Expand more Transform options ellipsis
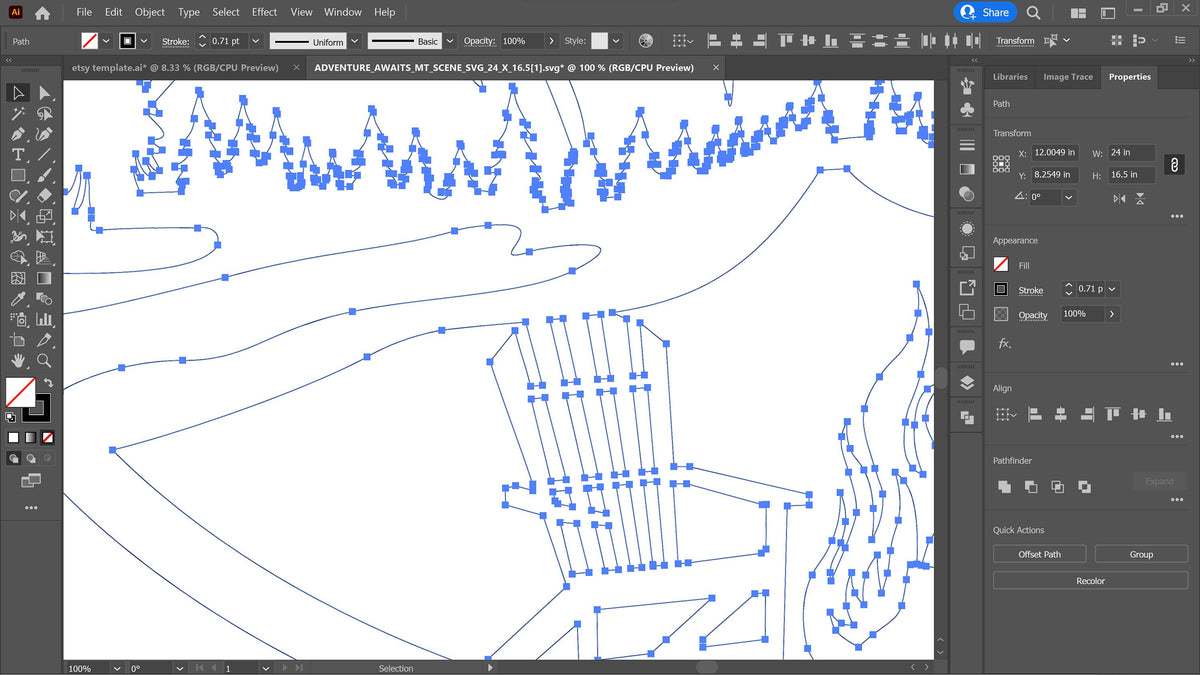The image size is (1200, 675). pos(1176,216)
